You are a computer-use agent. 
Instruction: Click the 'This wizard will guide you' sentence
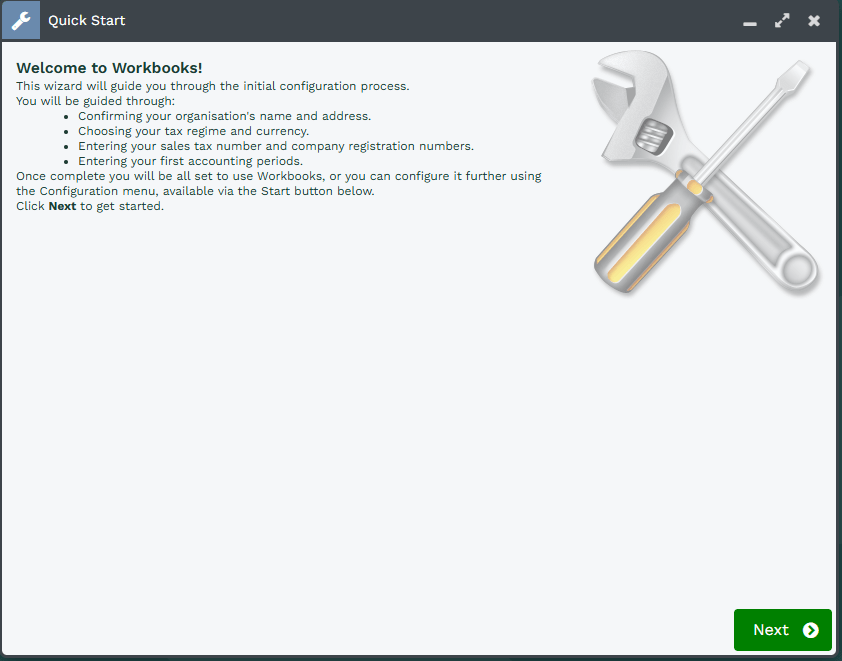(x=213, y=86)
